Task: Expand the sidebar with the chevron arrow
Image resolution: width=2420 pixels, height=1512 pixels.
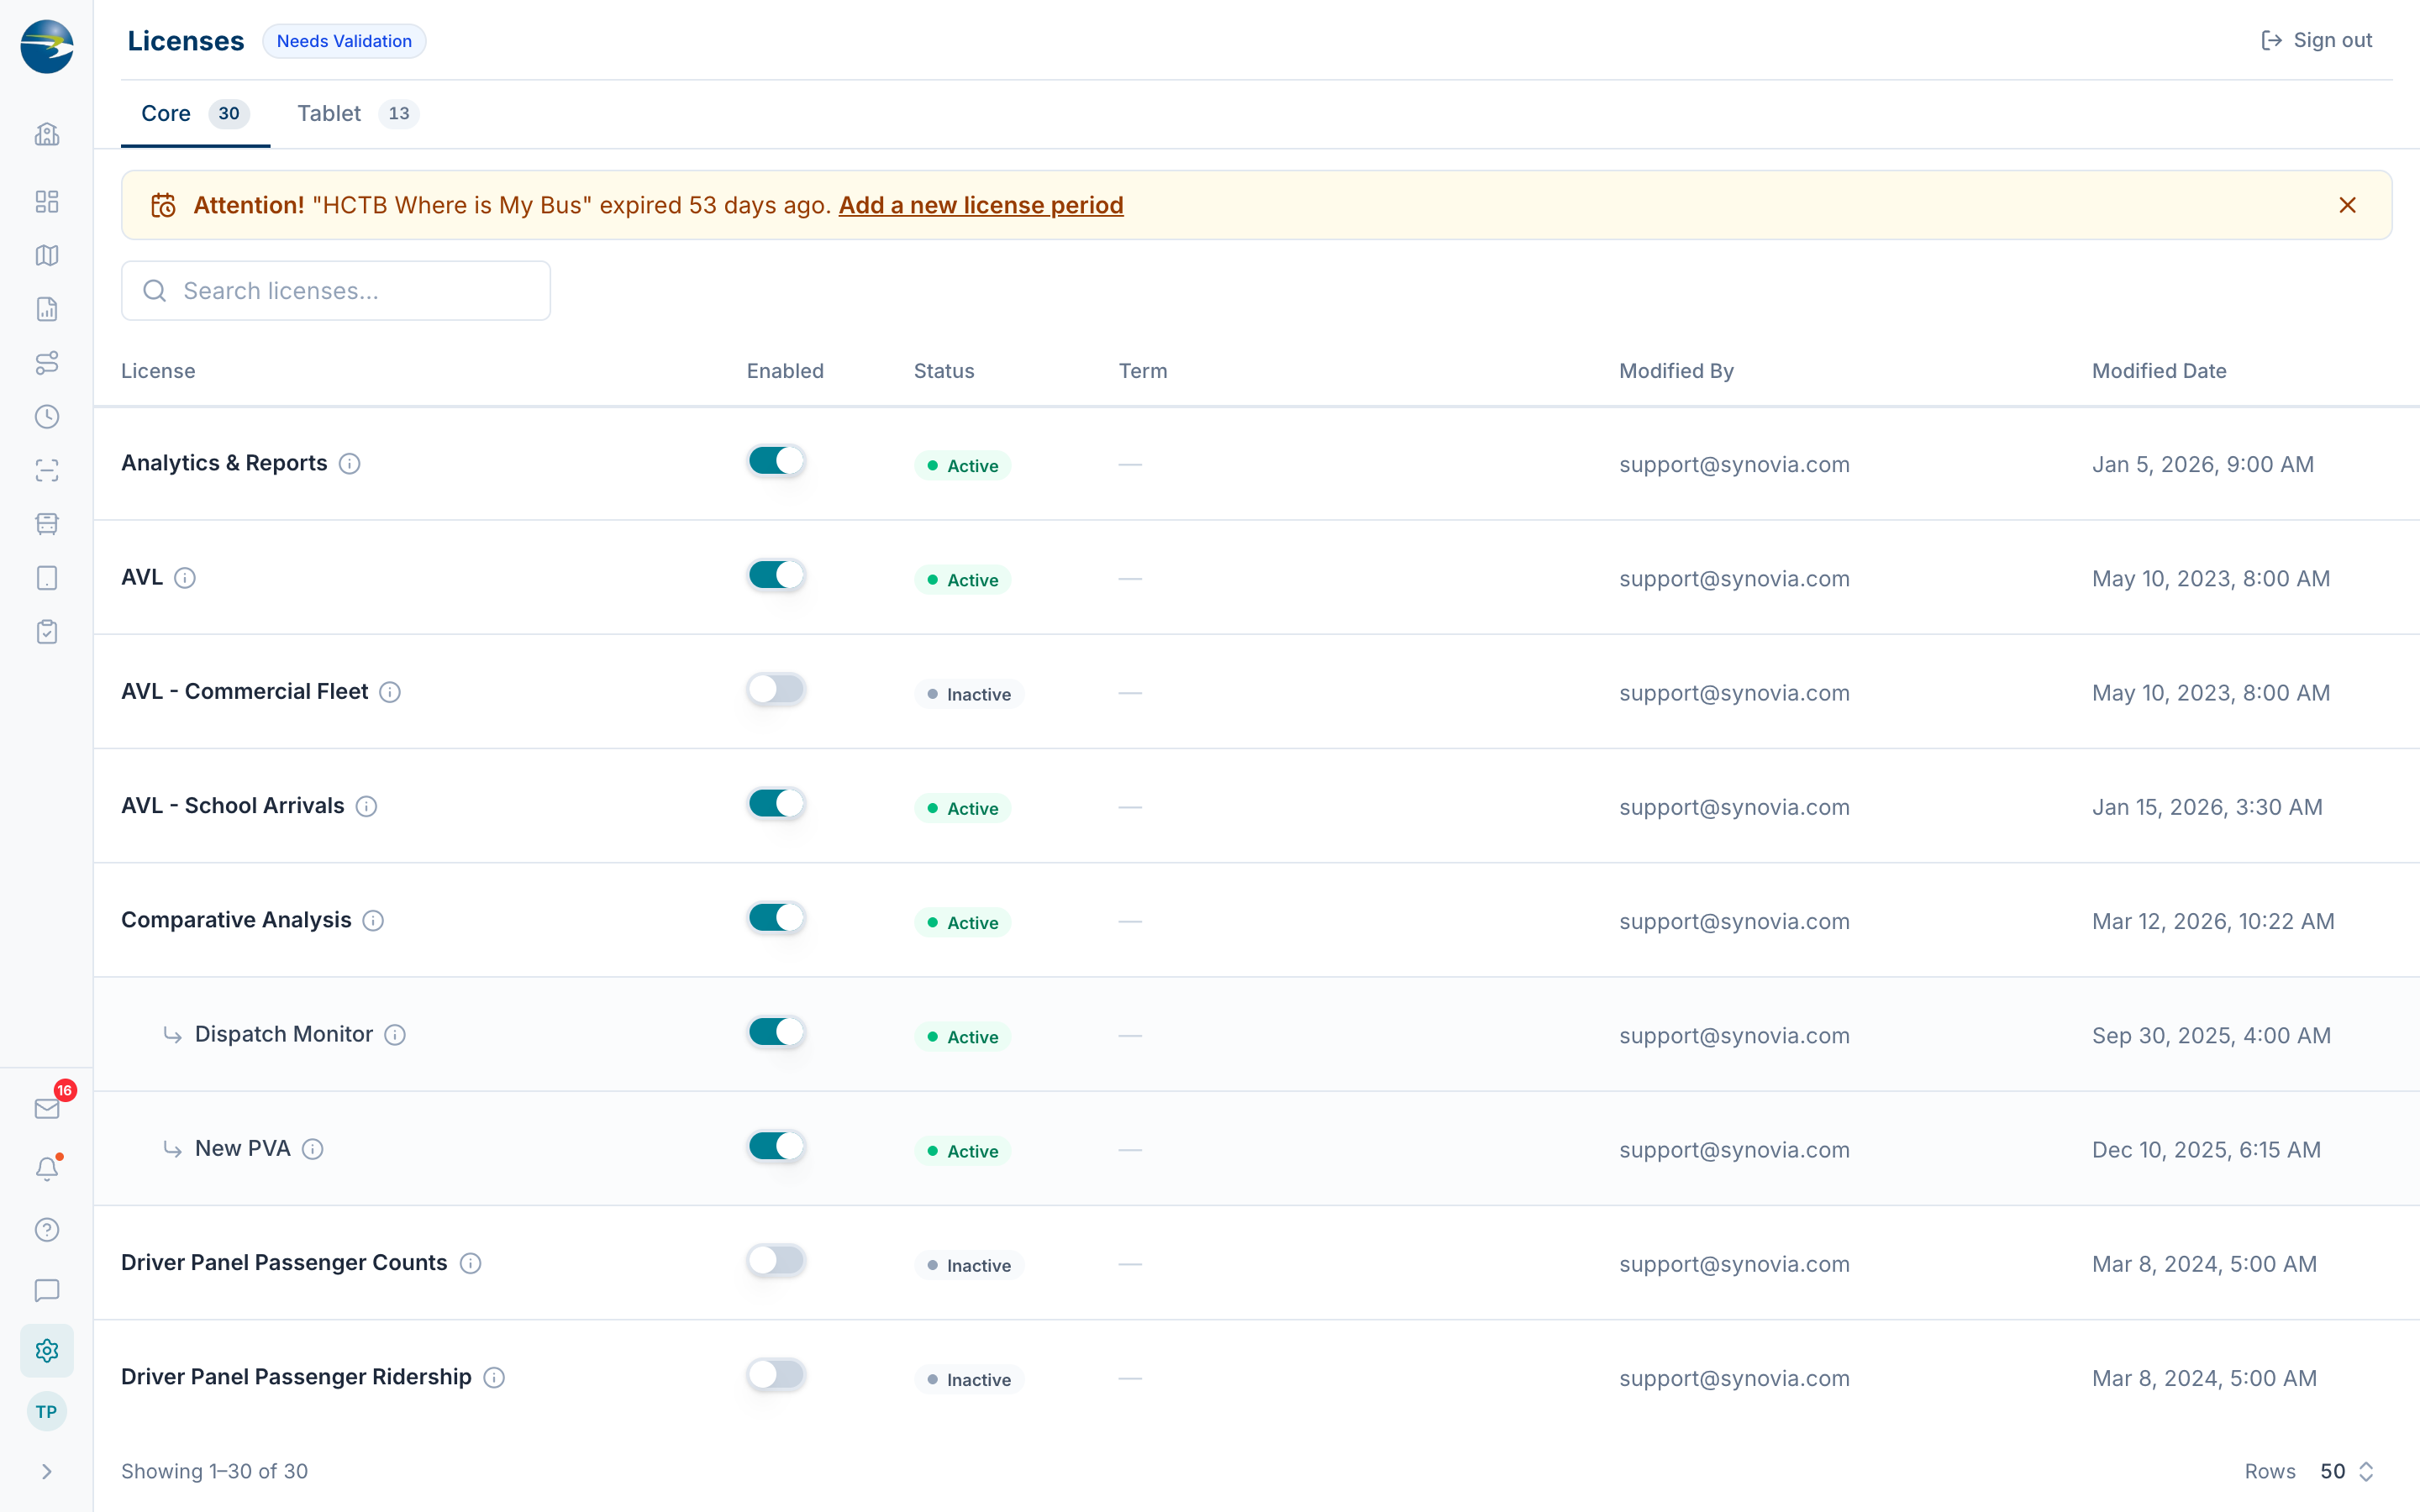Action: (47, 1471)
